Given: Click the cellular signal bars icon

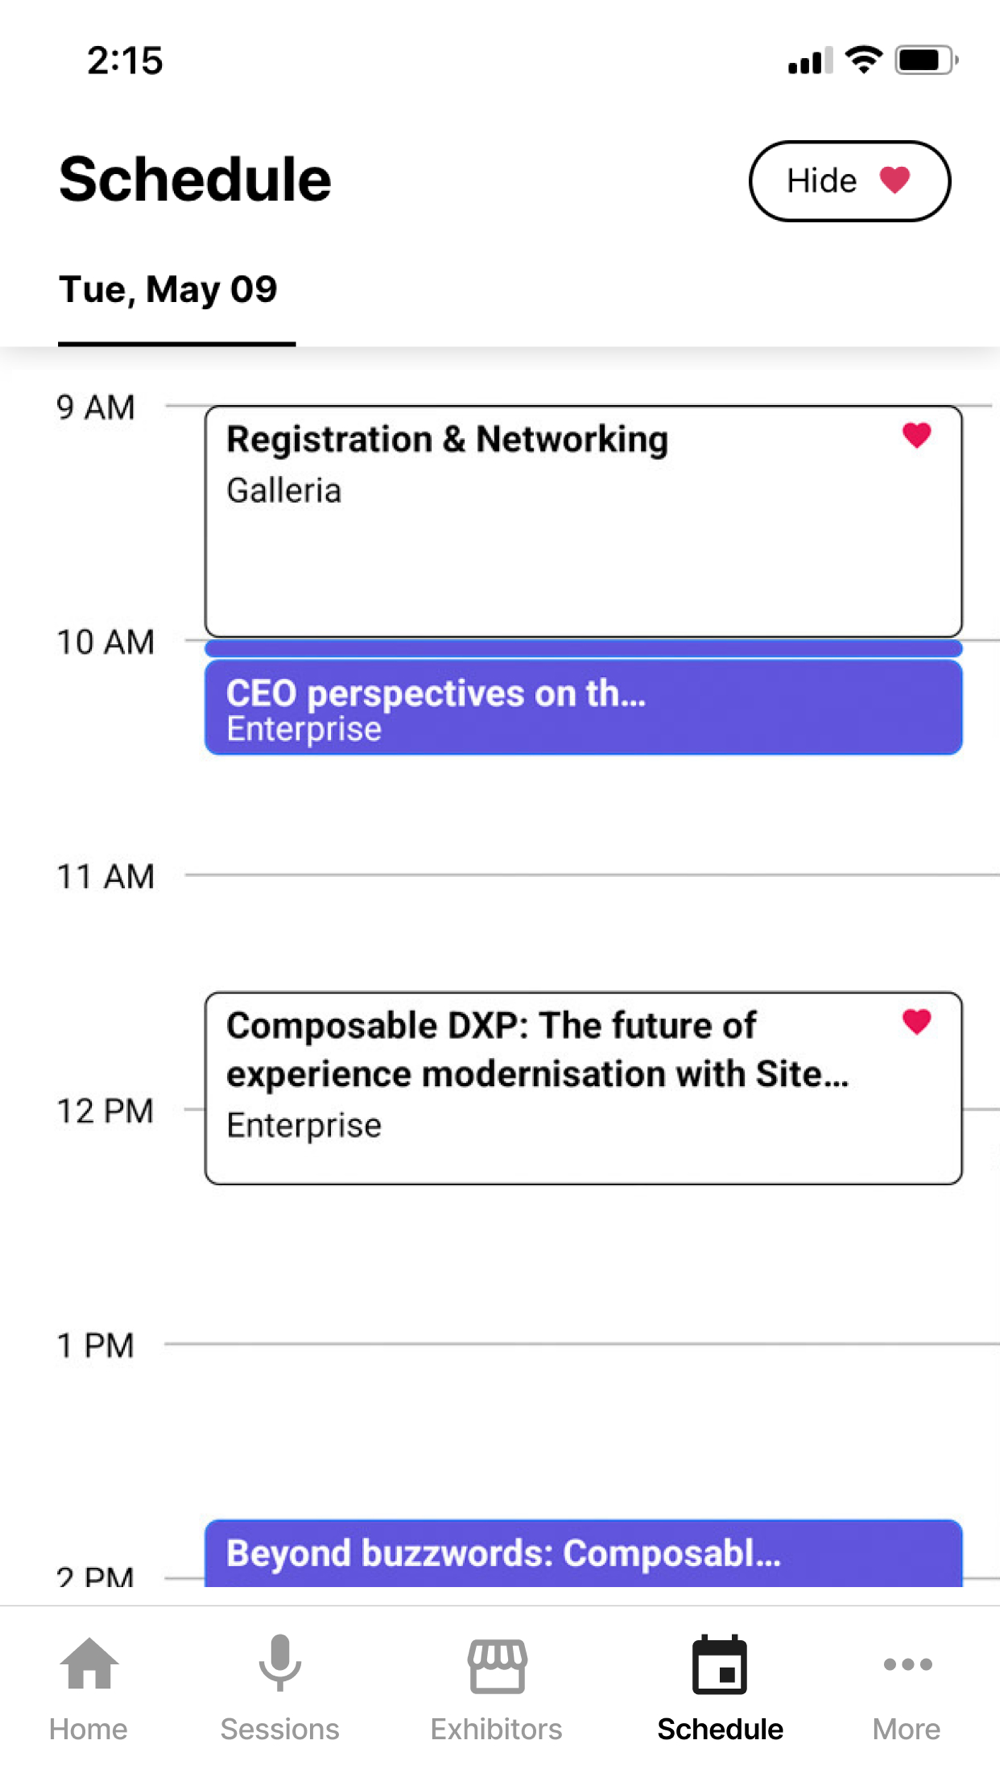Looking at the screenshot, I should [x=810, y=61].
